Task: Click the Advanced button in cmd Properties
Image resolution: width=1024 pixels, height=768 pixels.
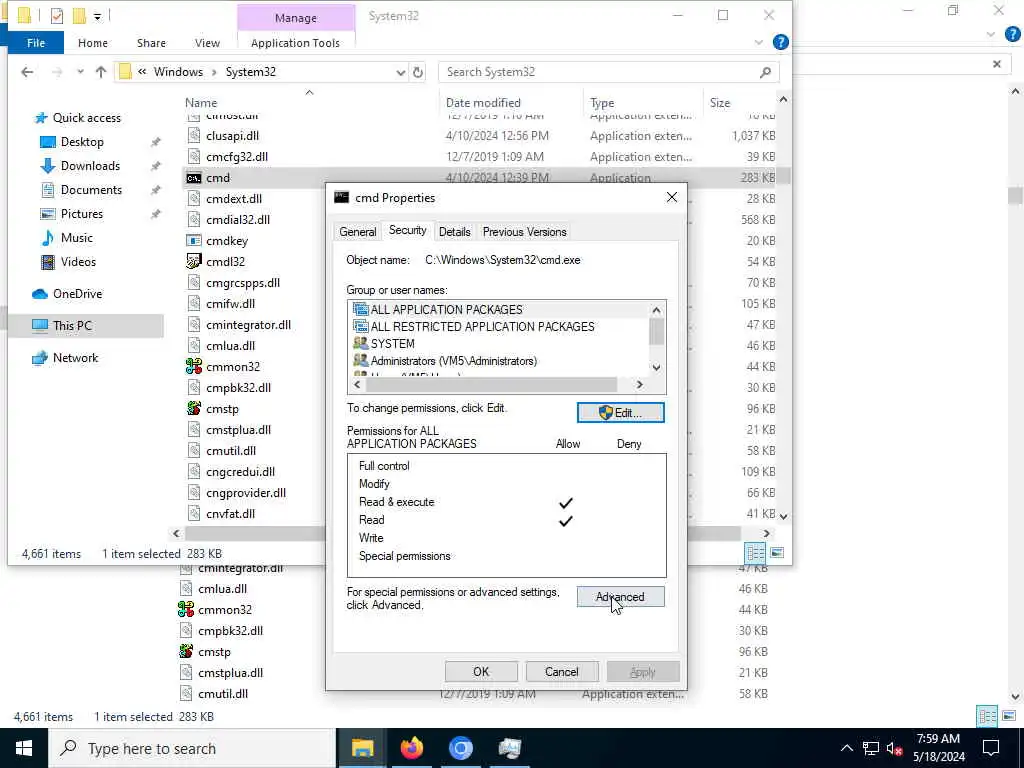Action: pos(620,597)
